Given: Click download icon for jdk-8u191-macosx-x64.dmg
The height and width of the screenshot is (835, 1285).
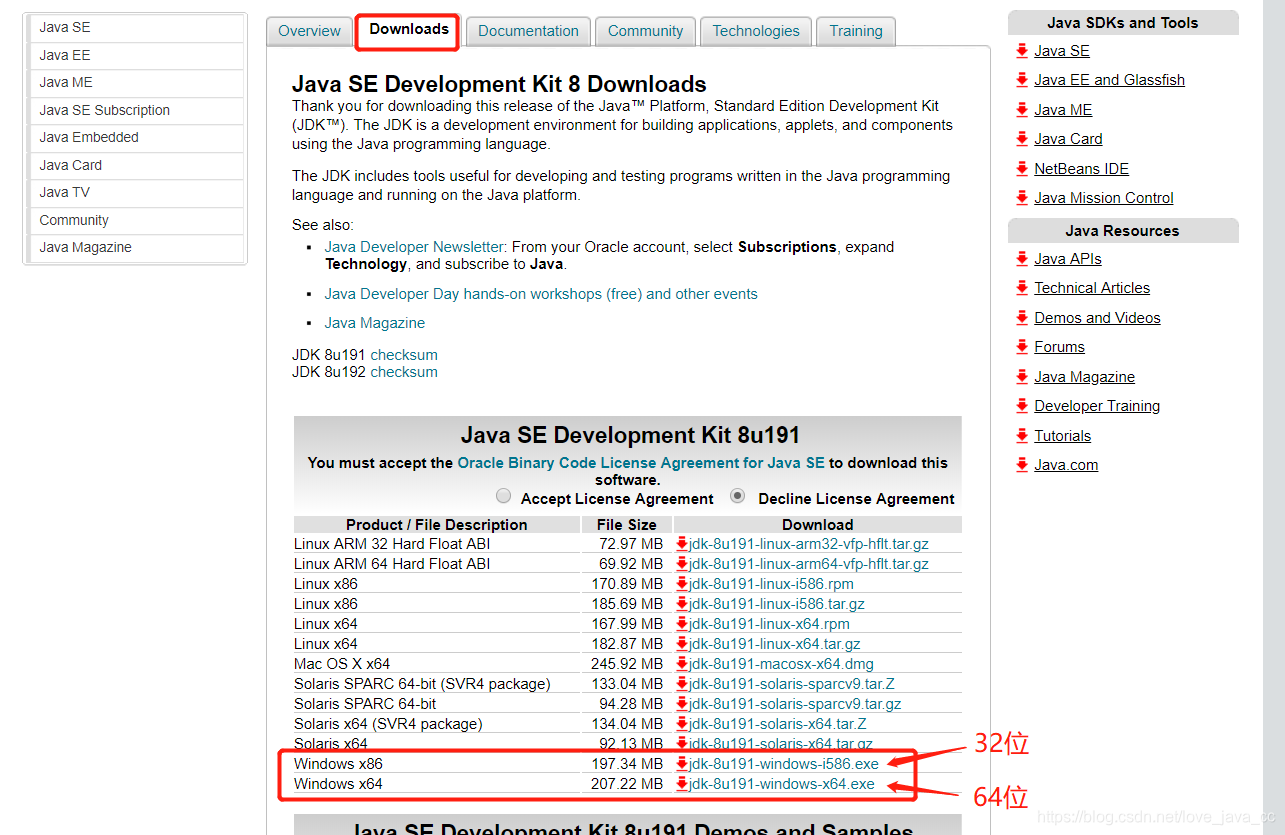Looking at the screenshot, I should click(x=682, y=664).
